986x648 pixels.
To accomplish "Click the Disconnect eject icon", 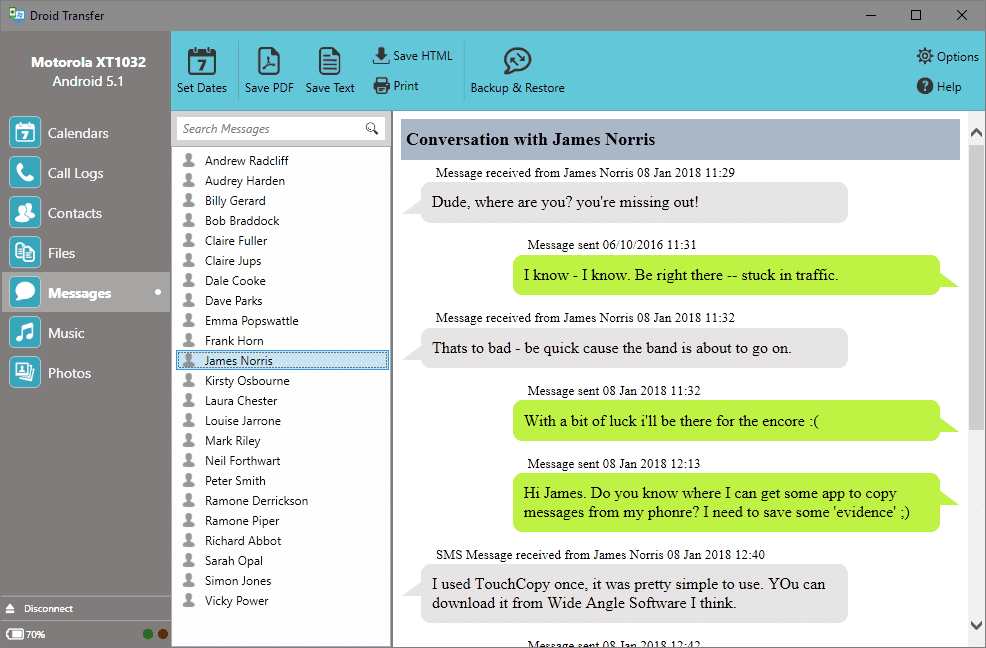I will click(x=10, y=608).
